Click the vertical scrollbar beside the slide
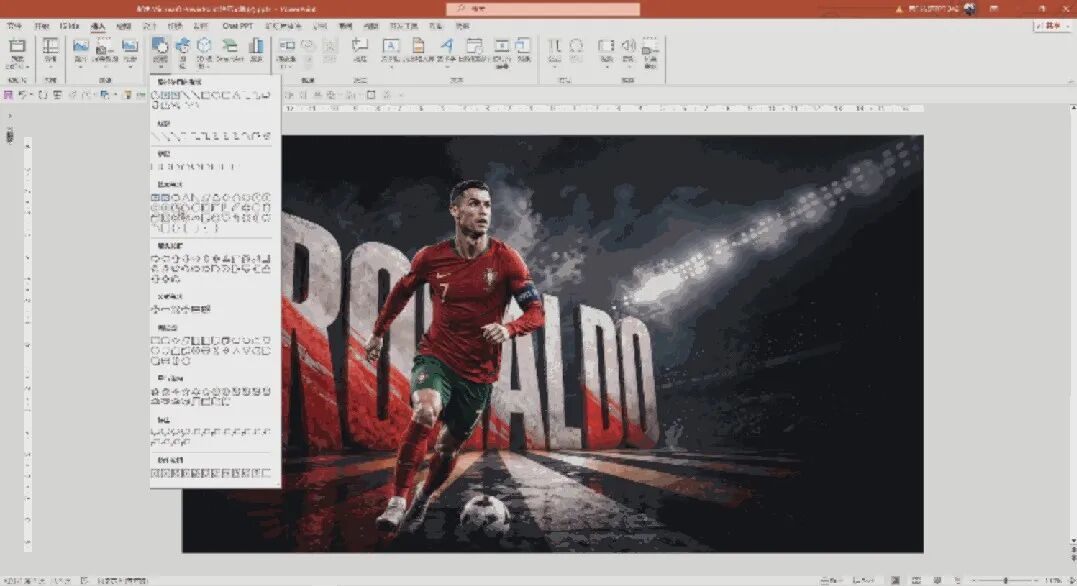This screenshot has height=586, width=1077. pyautogui.click(x=1073, y=323)
